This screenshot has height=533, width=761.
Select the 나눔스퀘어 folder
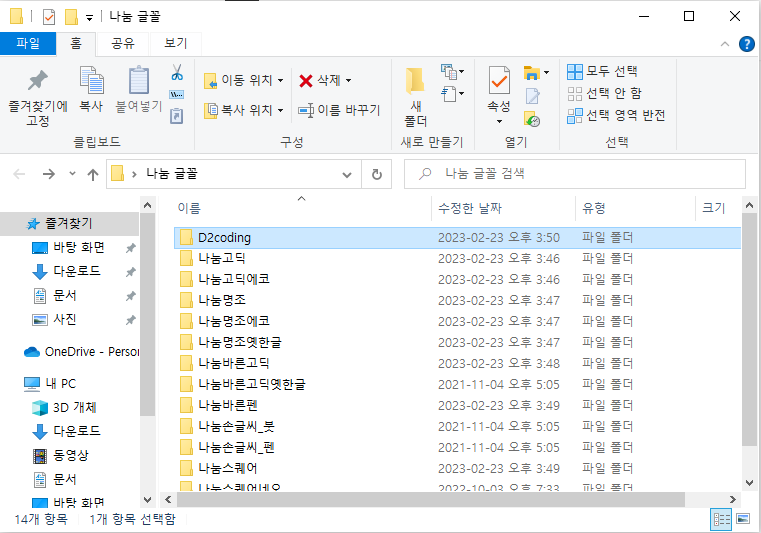click(457, 468)
